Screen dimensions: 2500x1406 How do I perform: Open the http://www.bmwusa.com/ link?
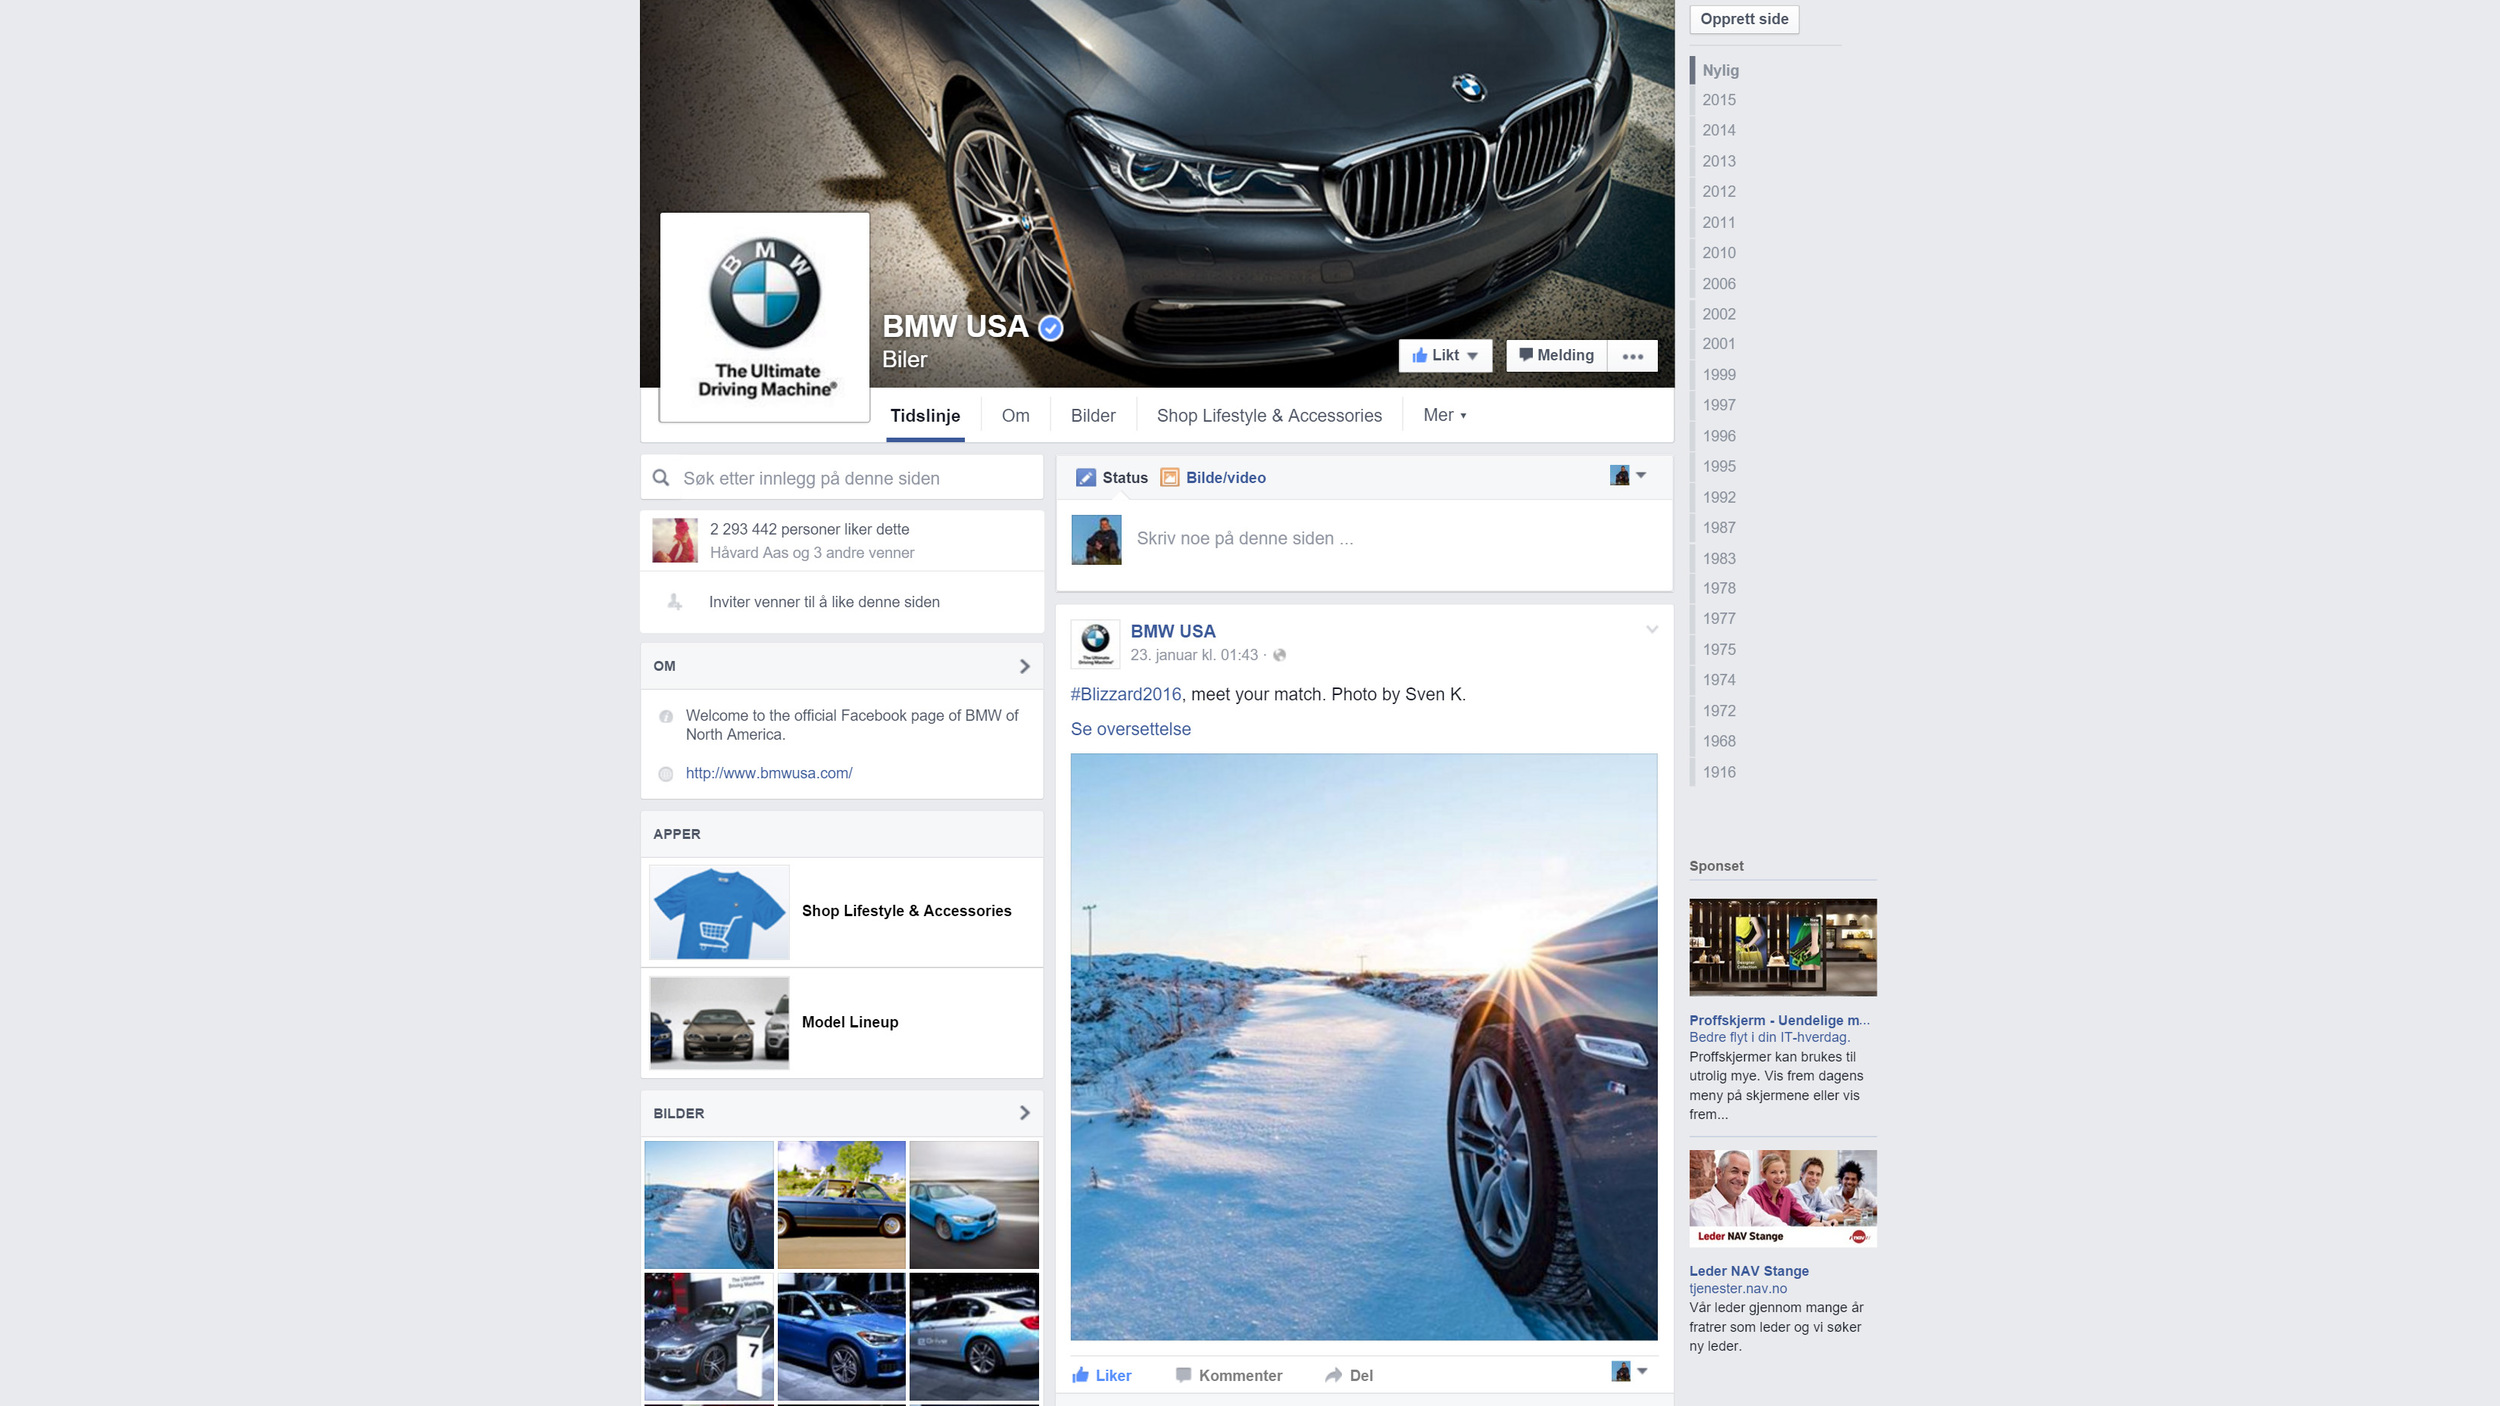click(769, 773)
